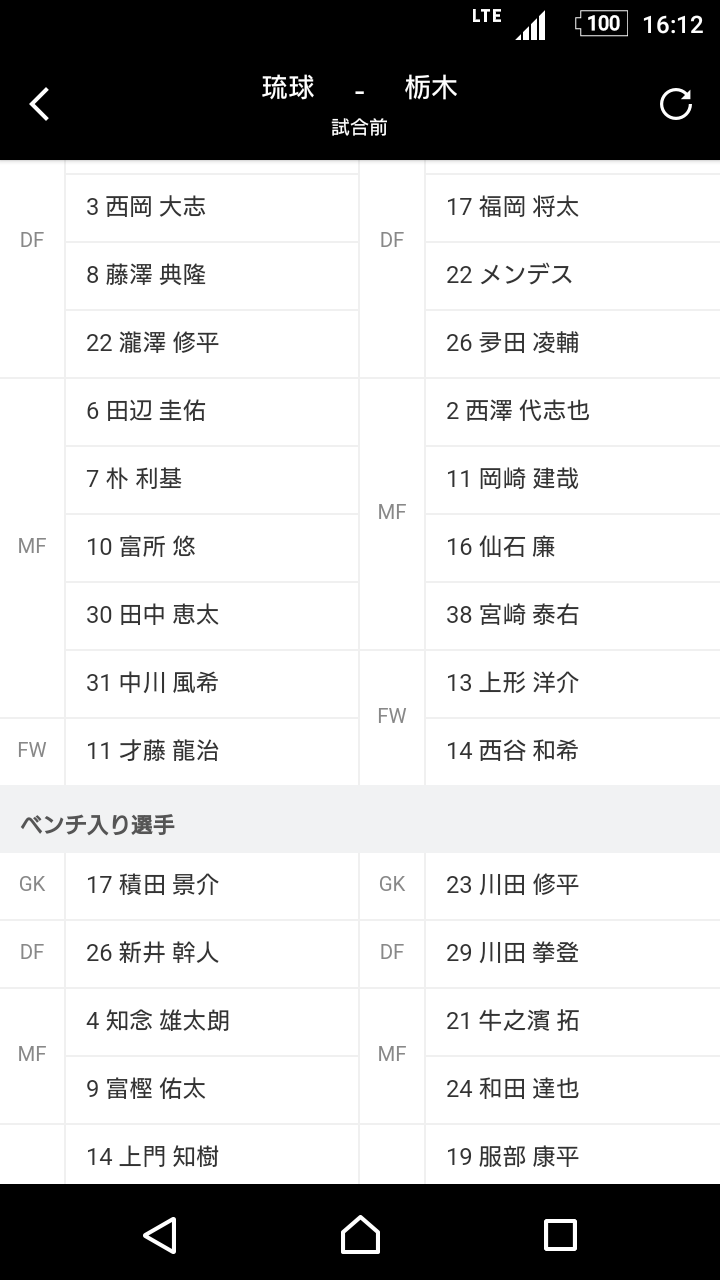
Task: Open bench player 23 川田 修平
Action: (x=571, y=885)
